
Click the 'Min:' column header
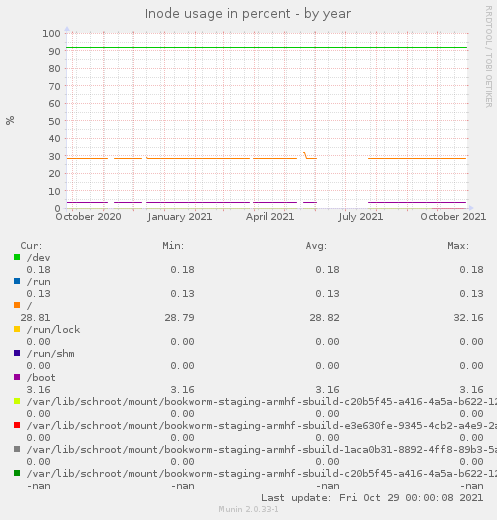tap(173, 246)
